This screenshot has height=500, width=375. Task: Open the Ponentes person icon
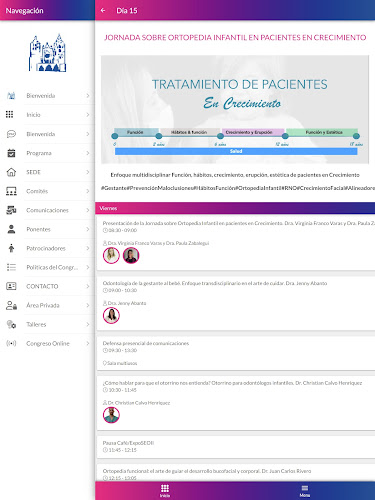coord(11,229)
